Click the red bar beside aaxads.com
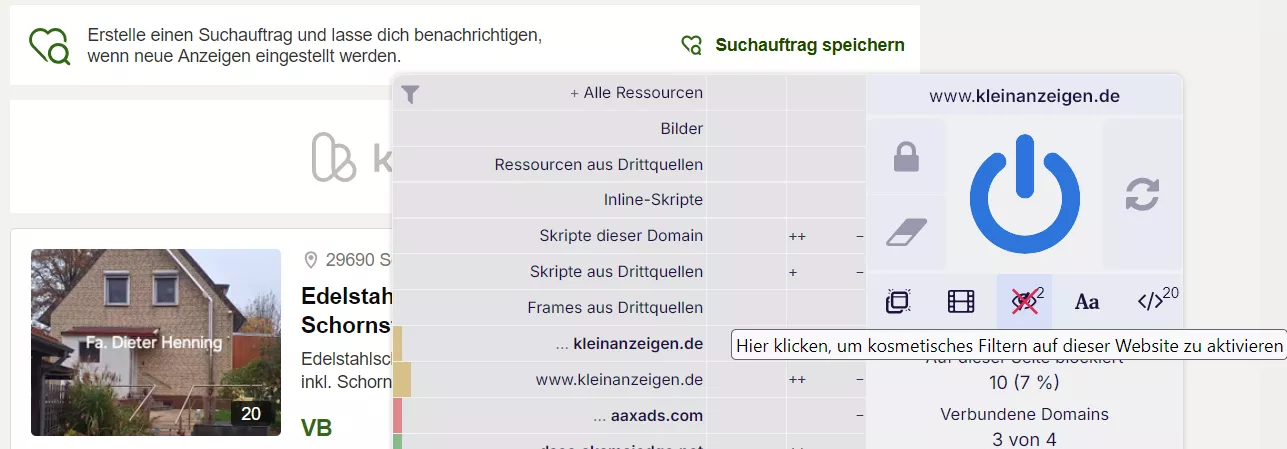1287x449 pixels. pos(397,415)
